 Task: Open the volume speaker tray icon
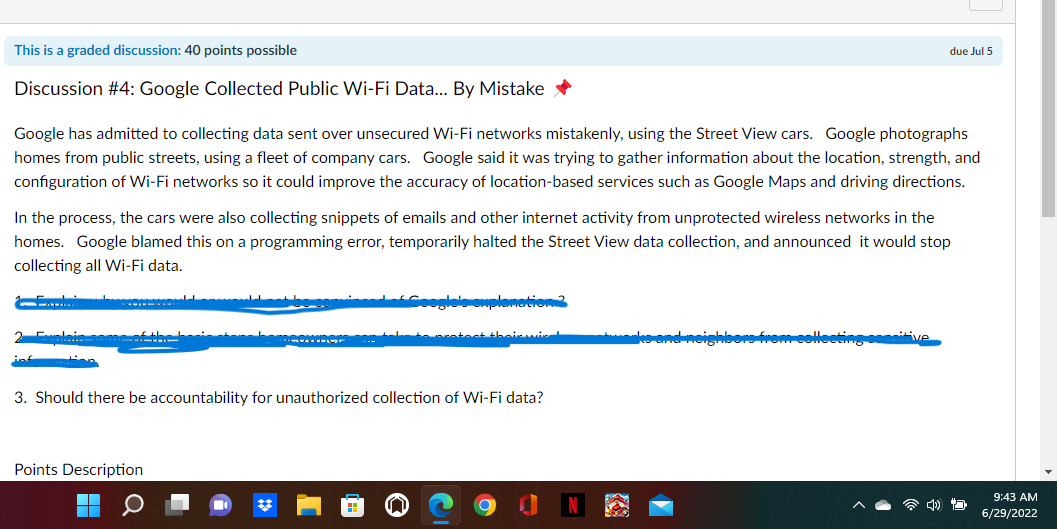(934, 505)
